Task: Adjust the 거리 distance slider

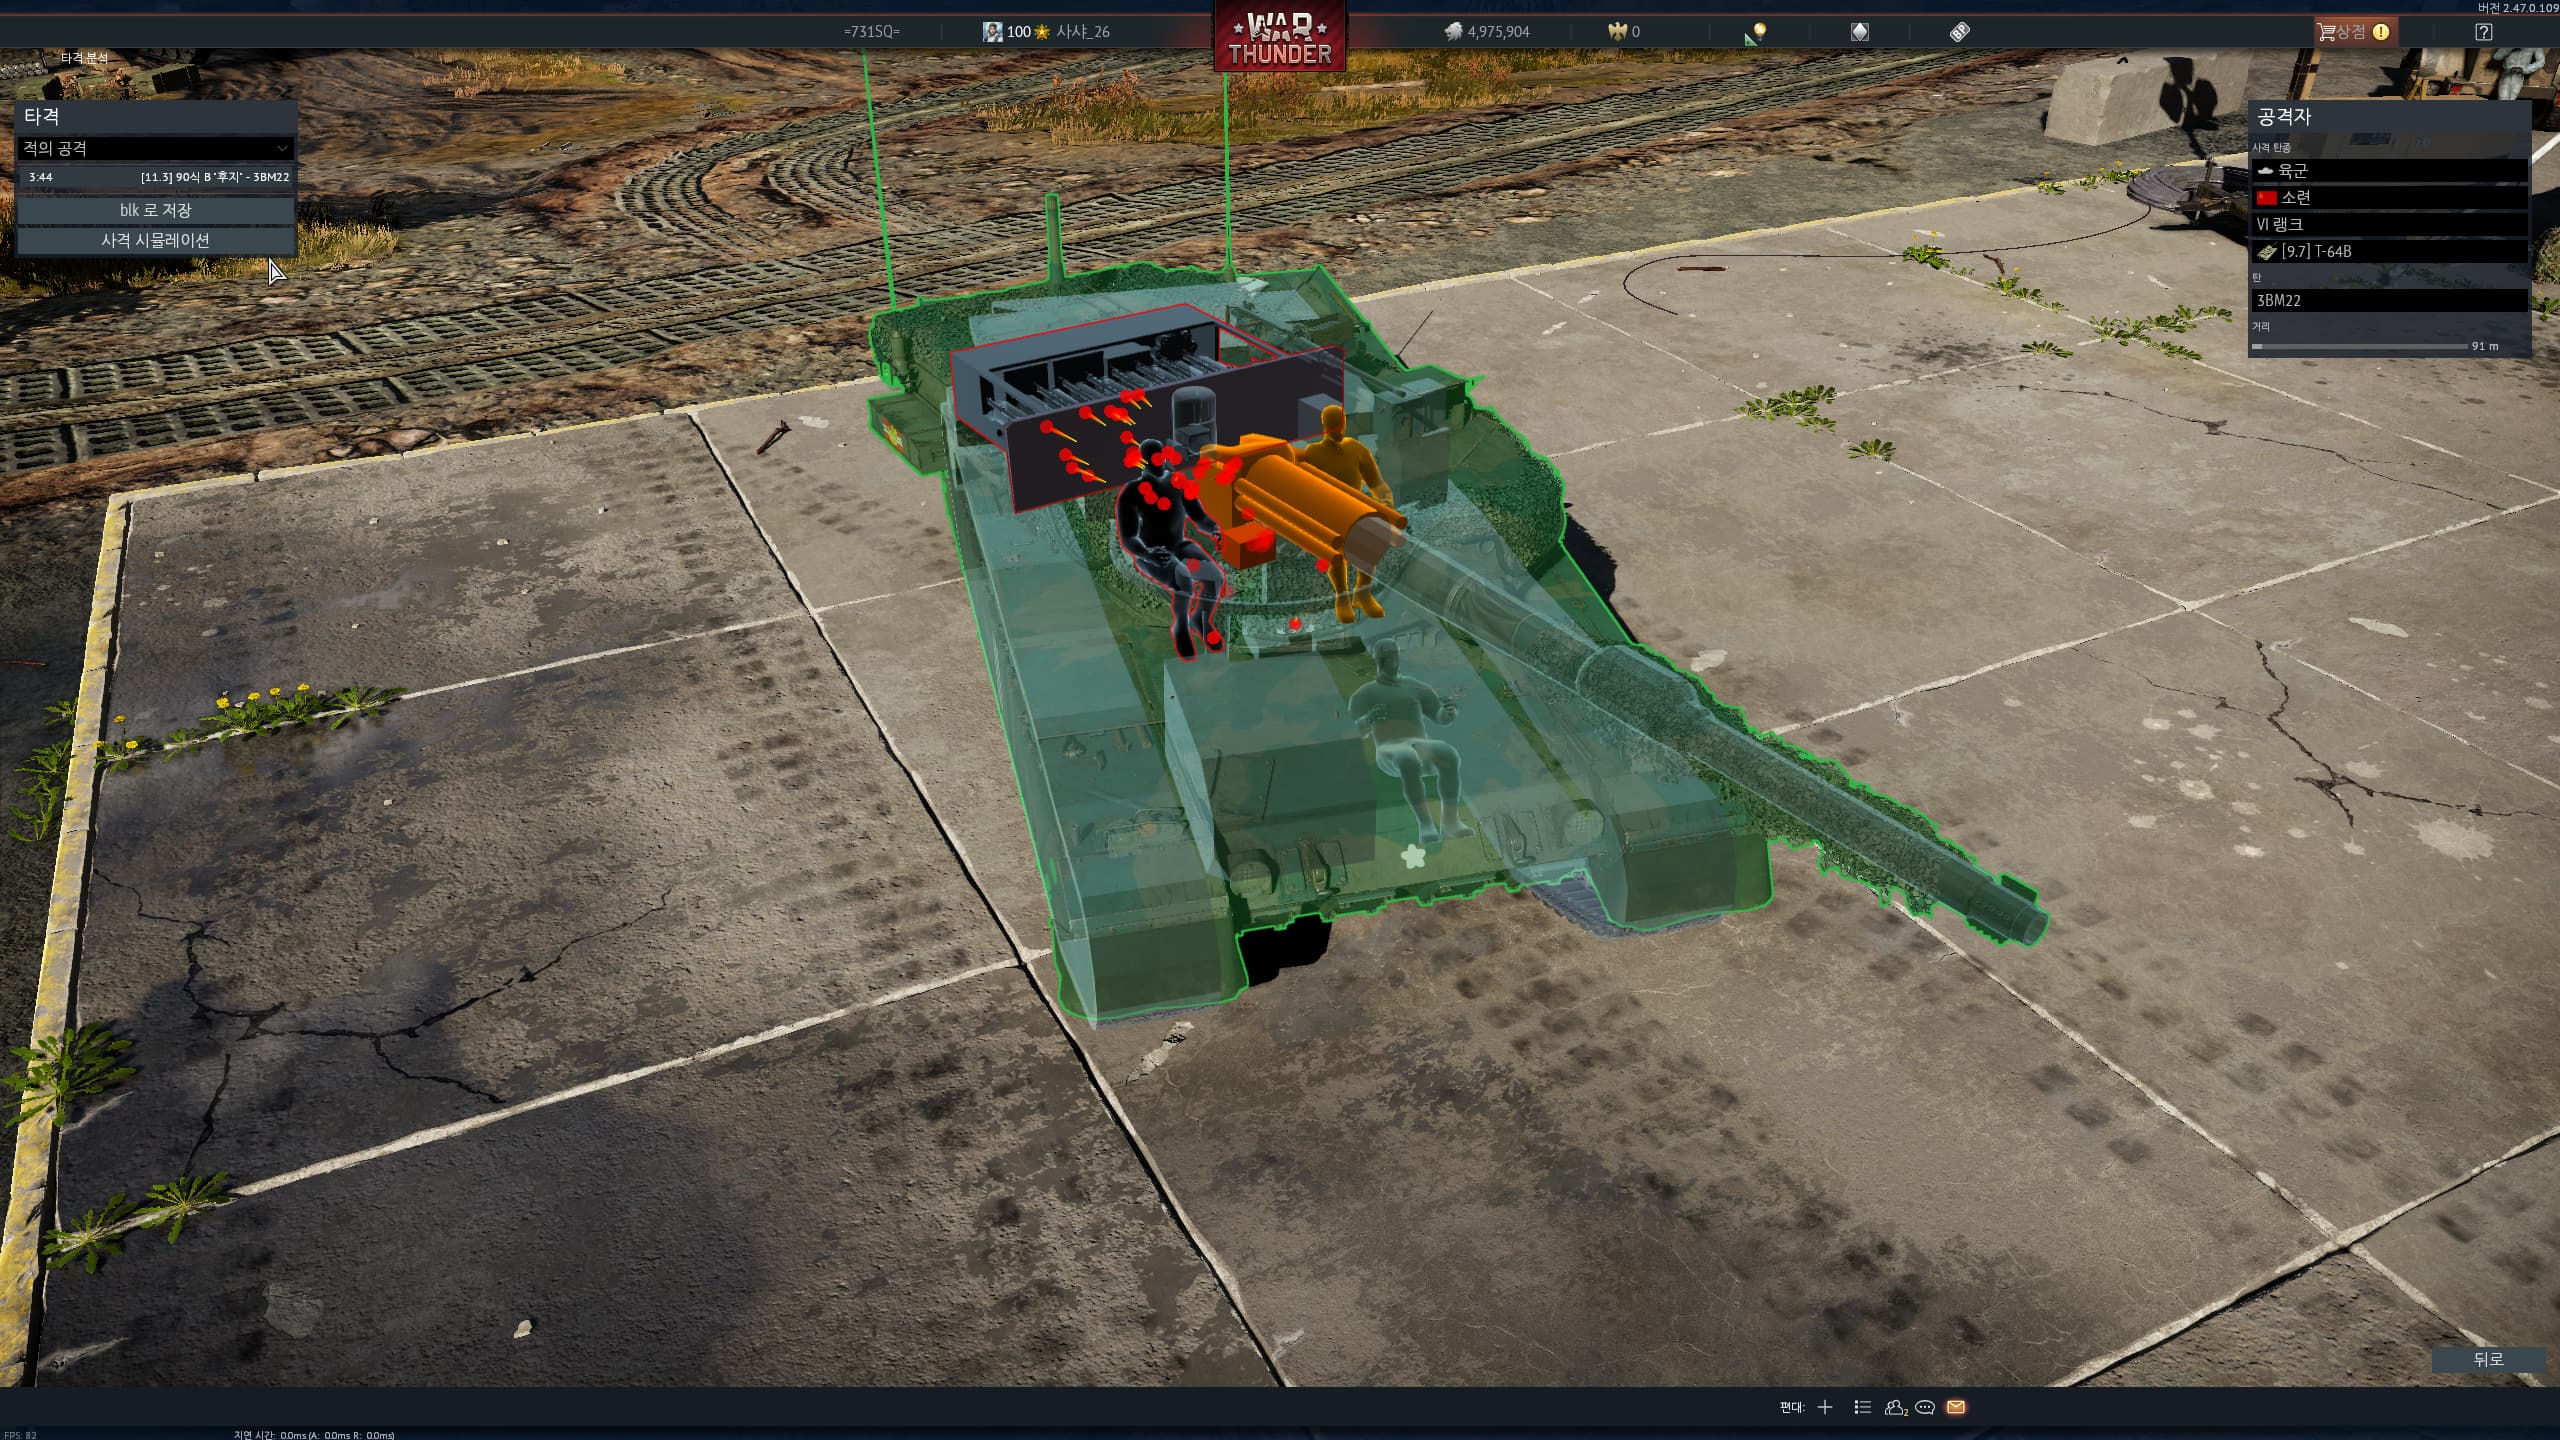Action: click(2360, 346)
